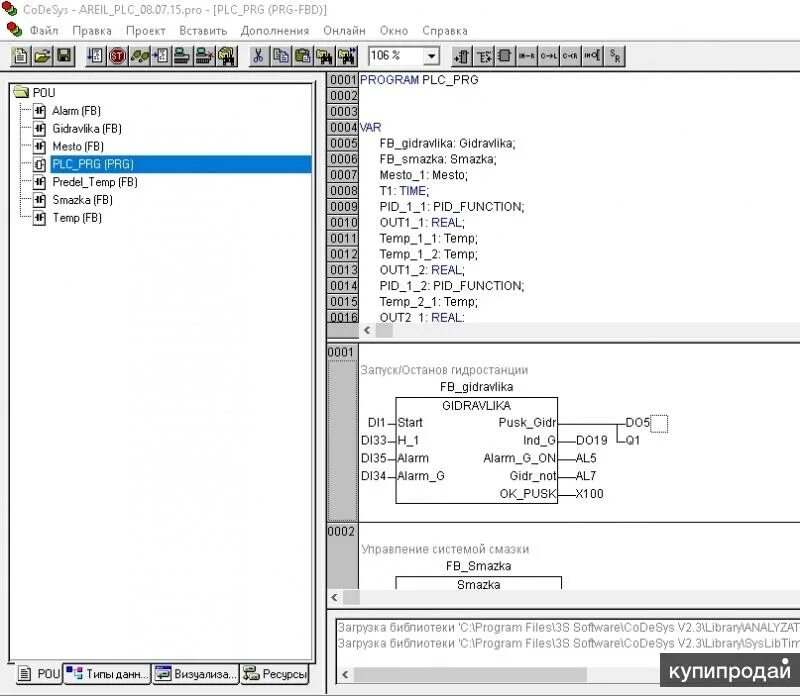The image size is (800, 696).
Task: Click the Negate toolbar icon
Action: [x=592, y=56]
